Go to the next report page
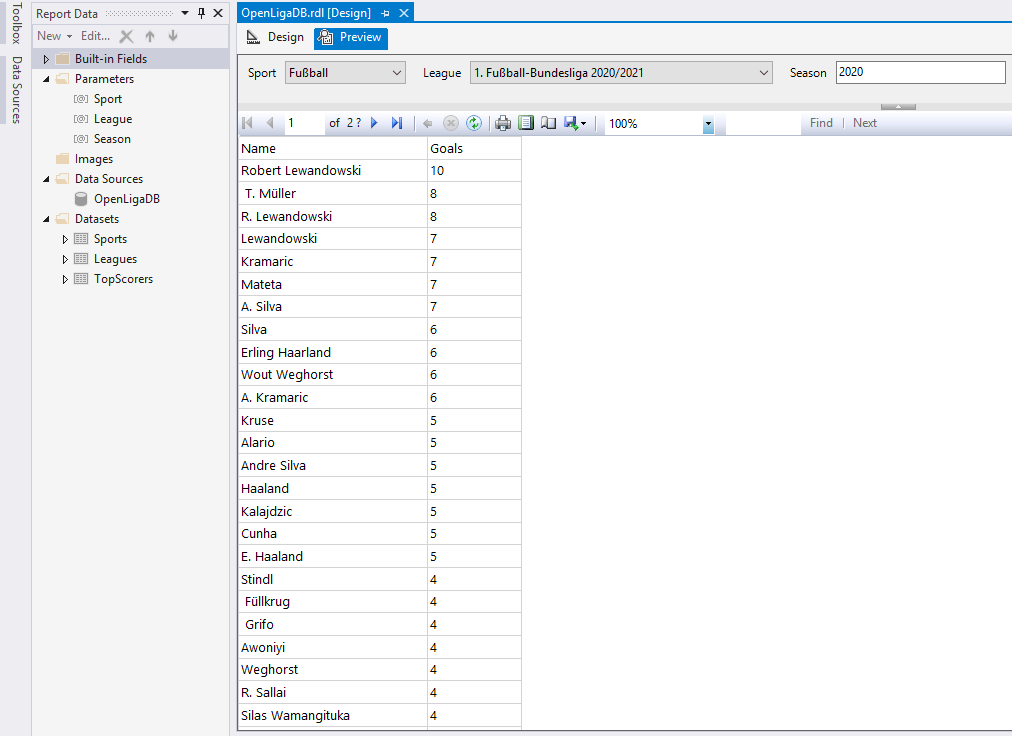Image resolution: width=1012 pixels, height=736 pixels. (375, 123)
